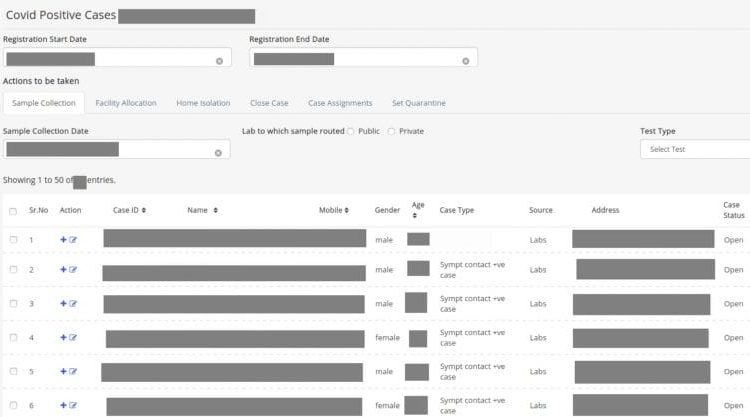The height and width of the screenshot is (417, 750).
Task: Open the Facility Allocation tab
Action: (x=126, y=103)
